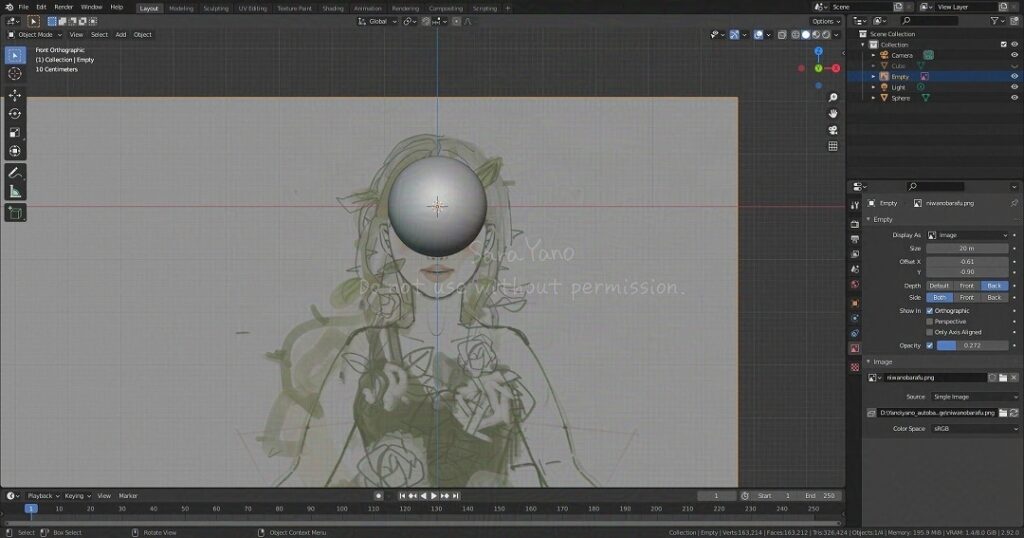This screenshot has width=1024, height=538.
Task: Open the Object Mode dropdown
Action: point(35,35)
